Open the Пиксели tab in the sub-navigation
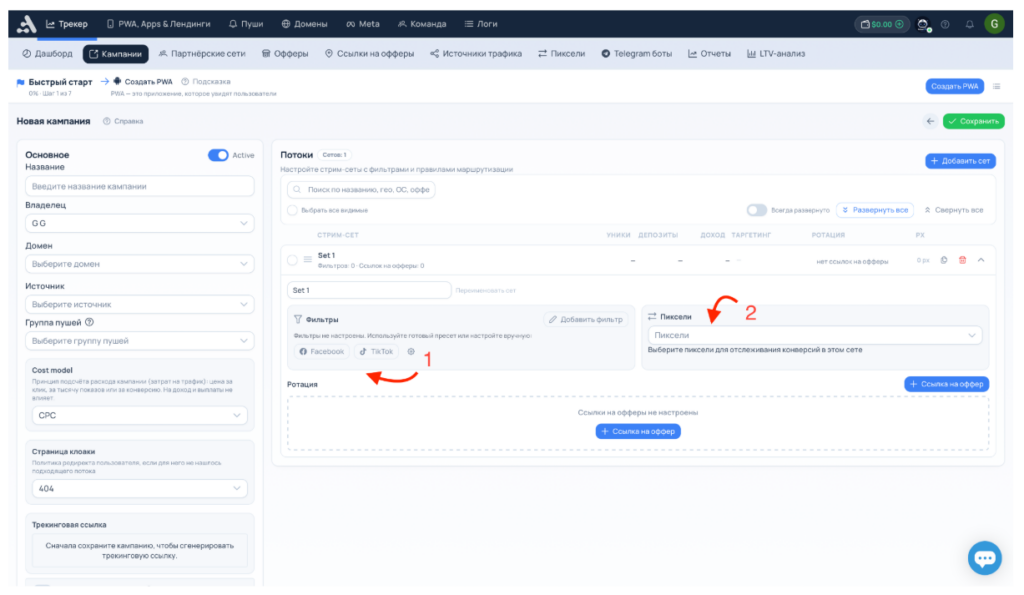The width and height of the screenshot is (1024, 595). pos(562,54)
